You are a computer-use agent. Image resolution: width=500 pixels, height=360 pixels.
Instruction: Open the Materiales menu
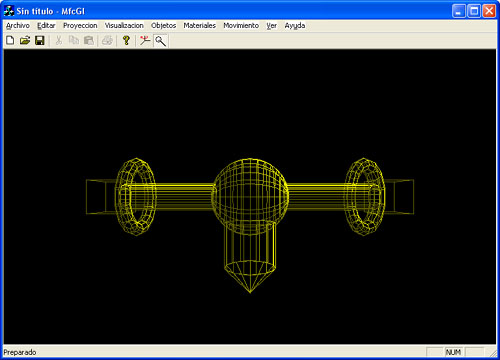click(x=200, y=26)
